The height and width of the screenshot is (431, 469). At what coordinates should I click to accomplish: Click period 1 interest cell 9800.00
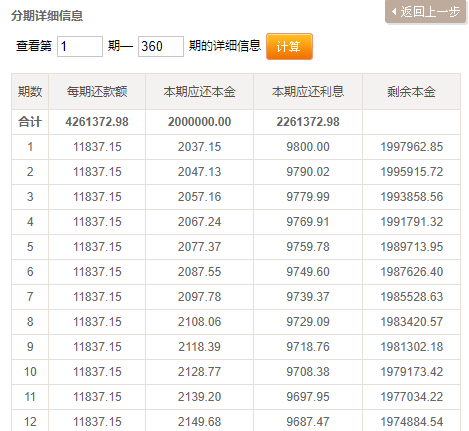(x=308, y=147)
